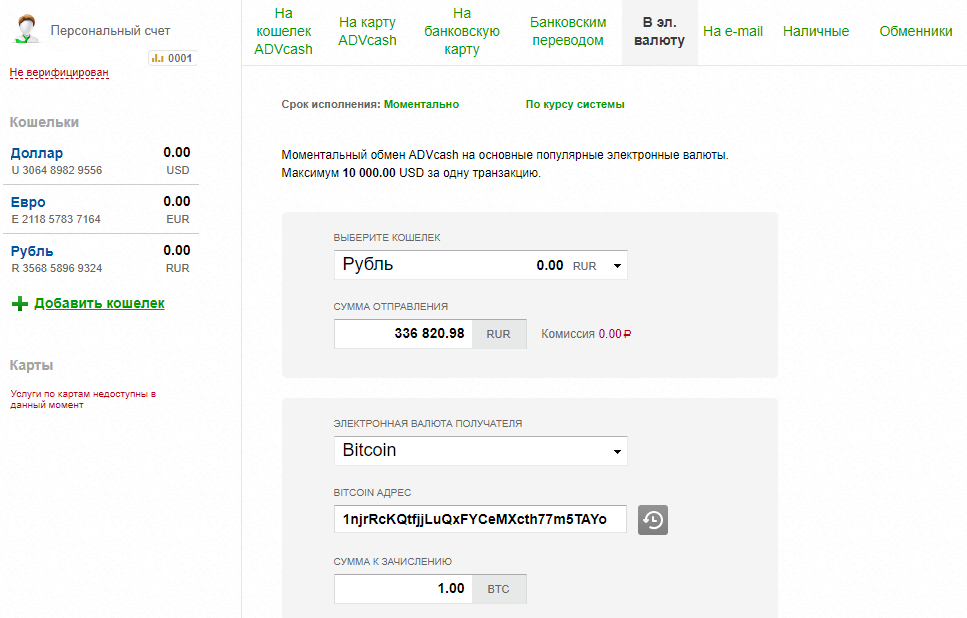Open the Bitcoin address history icon
The height and width of the screenshot is (618, 967).
pos(652,520)
